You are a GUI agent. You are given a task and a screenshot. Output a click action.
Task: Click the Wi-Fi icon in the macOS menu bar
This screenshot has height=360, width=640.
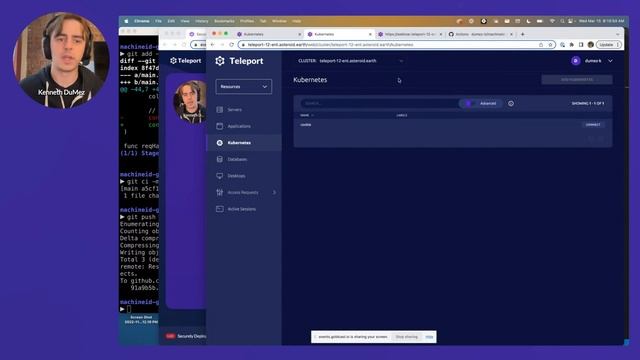point(552,21)
